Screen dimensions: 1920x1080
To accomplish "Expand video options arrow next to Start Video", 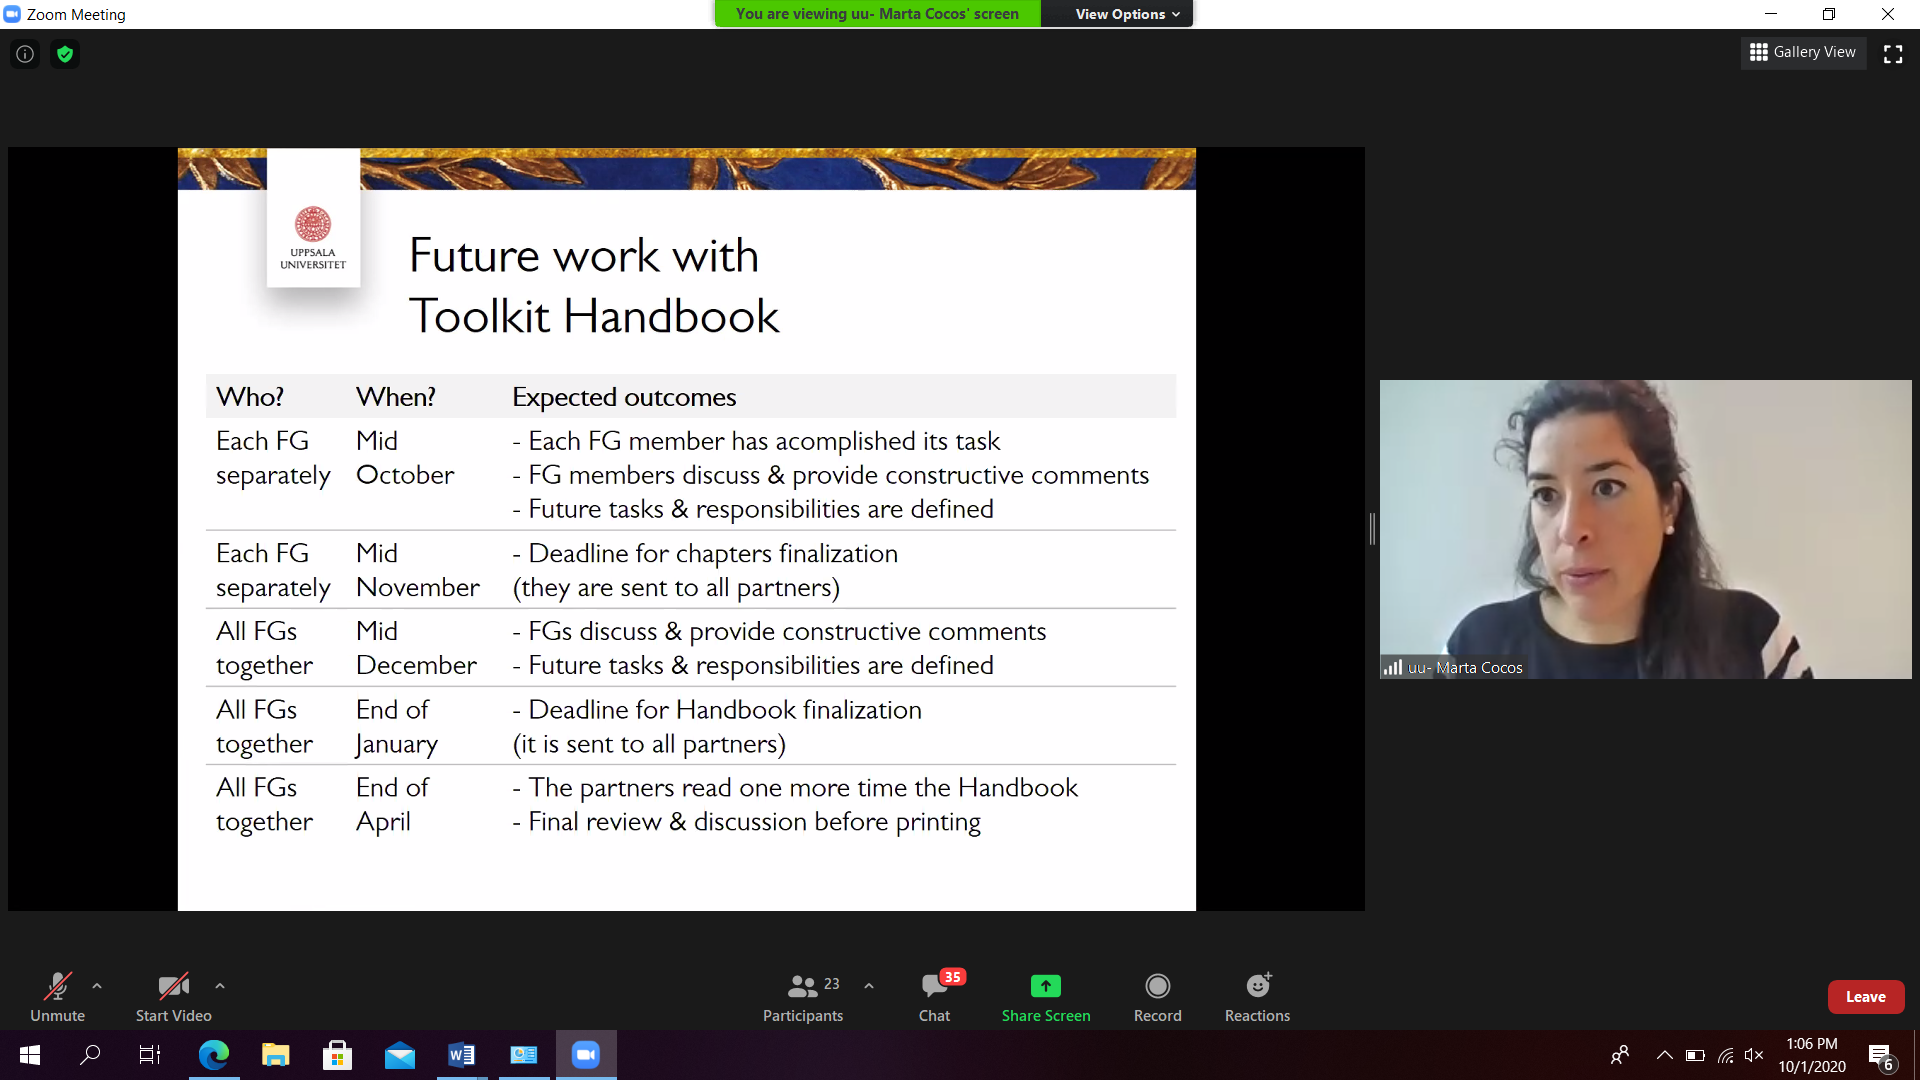I will (220, 986).
